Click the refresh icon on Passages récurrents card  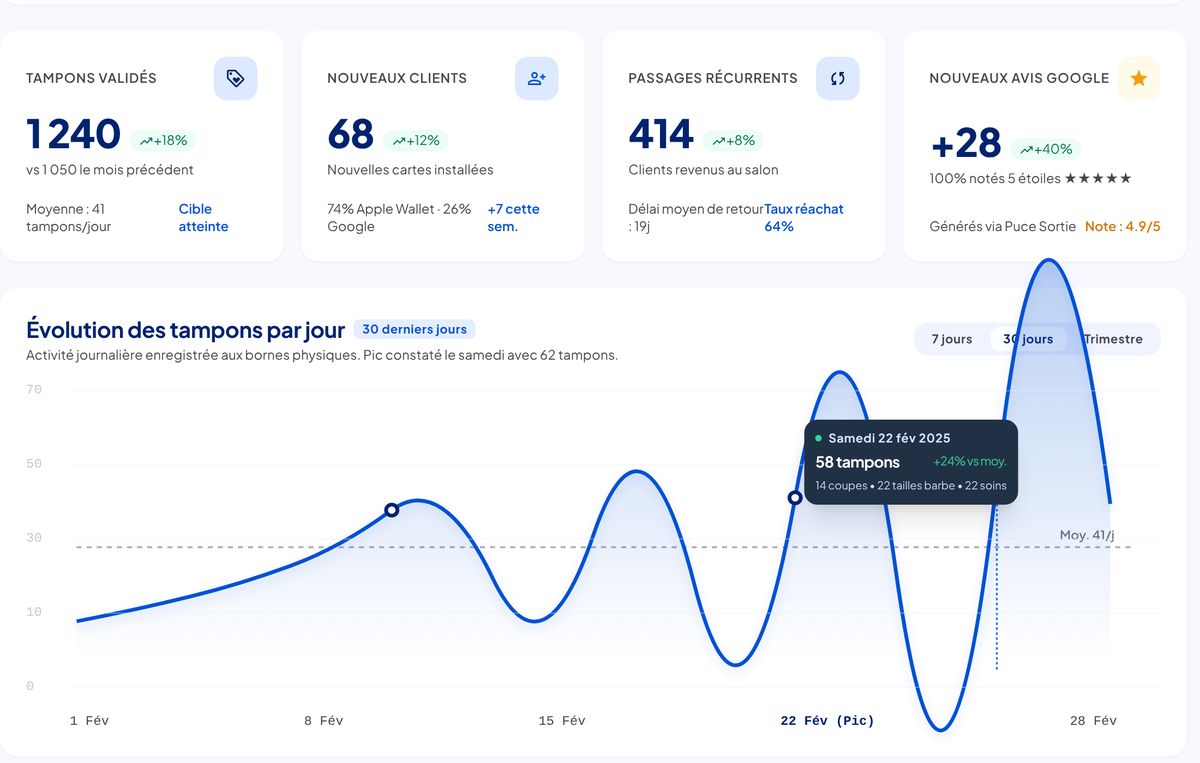click(838, 78)
